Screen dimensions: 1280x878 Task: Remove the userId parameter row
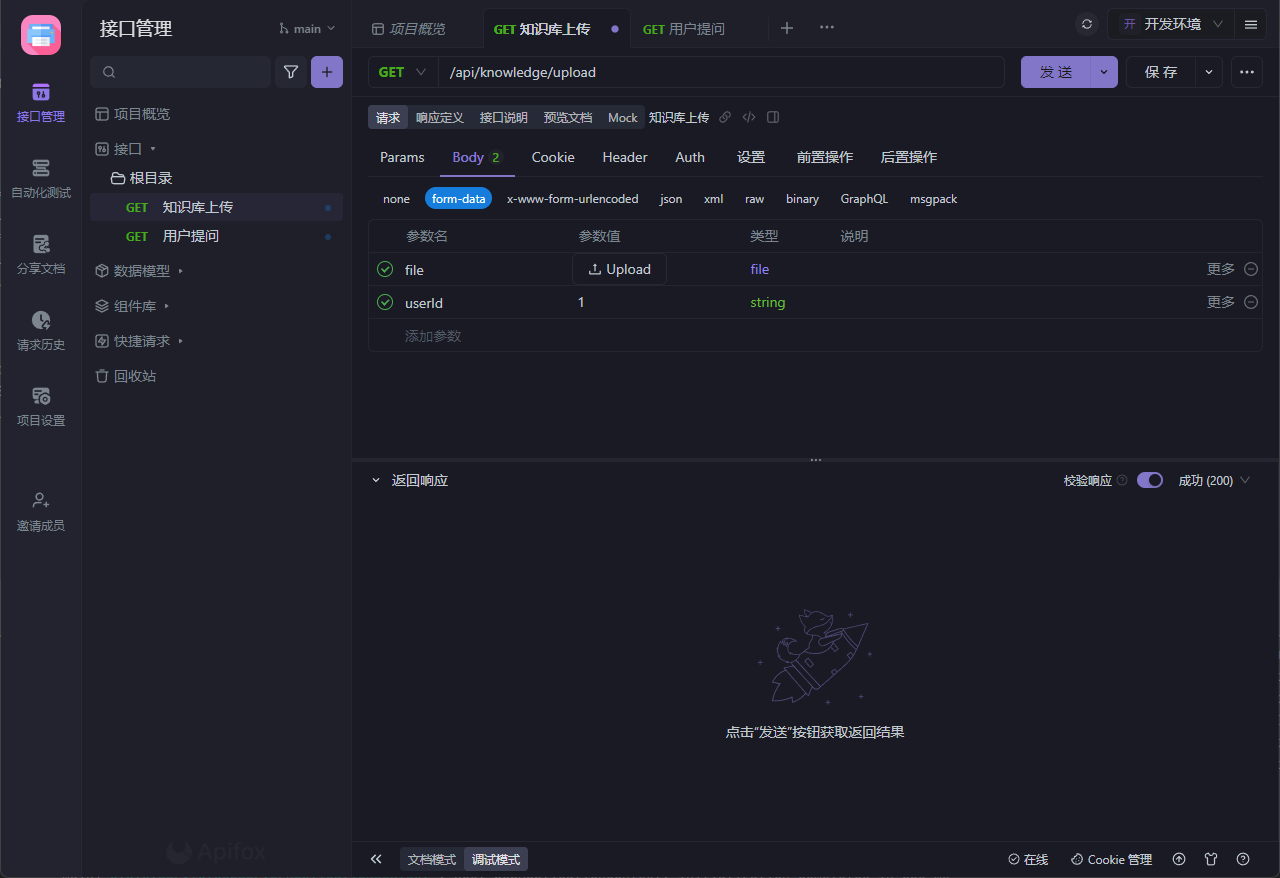1250,302
